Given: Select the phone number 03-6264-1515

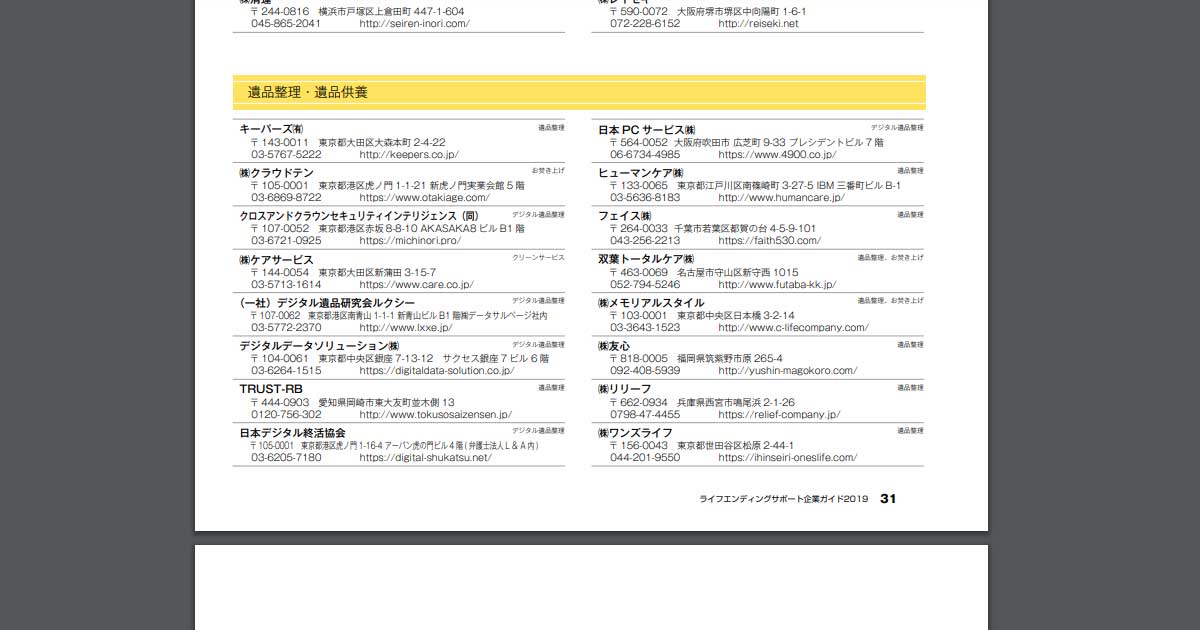Looking at the screenshot, I should [x=286, y=371].
